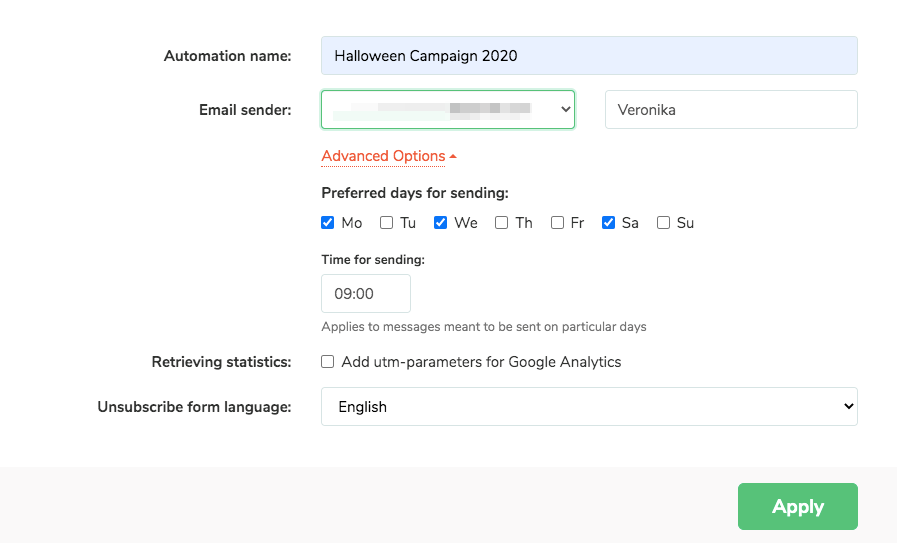Click the sender name field containing Veronika
Image resolution: width=897 pixels, height=543 pixels.
click(x=731, y=110)
